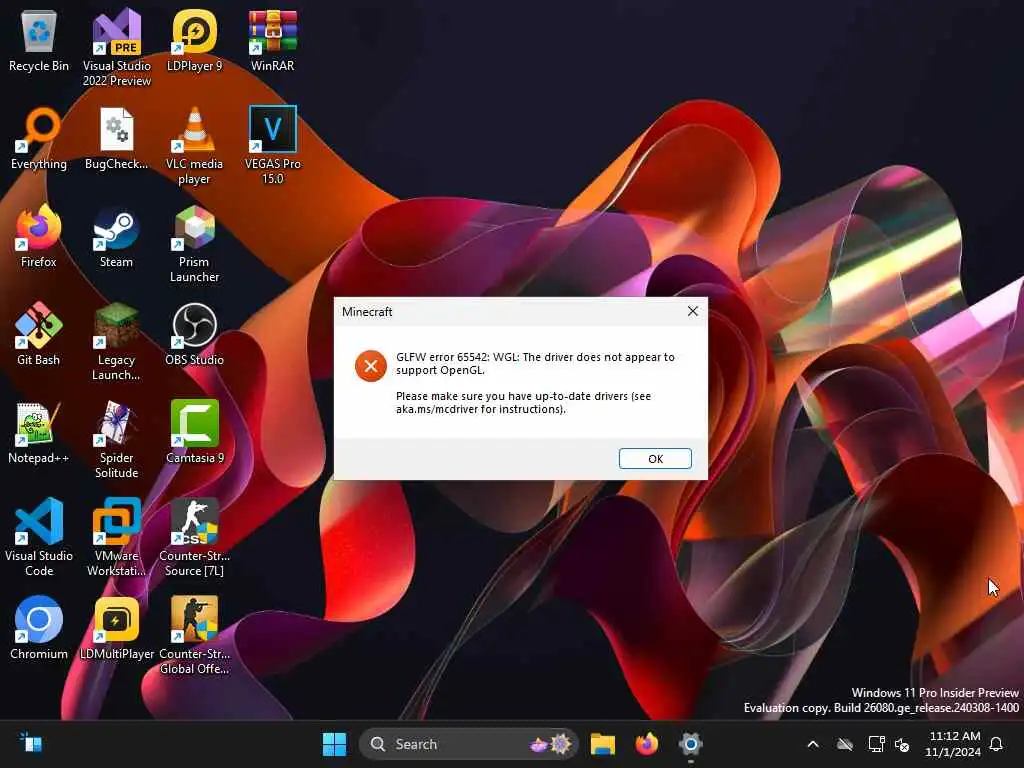Select Counter-Strike Global Offensive icon
Viewport: 1024px width, 768px height.
195,636
